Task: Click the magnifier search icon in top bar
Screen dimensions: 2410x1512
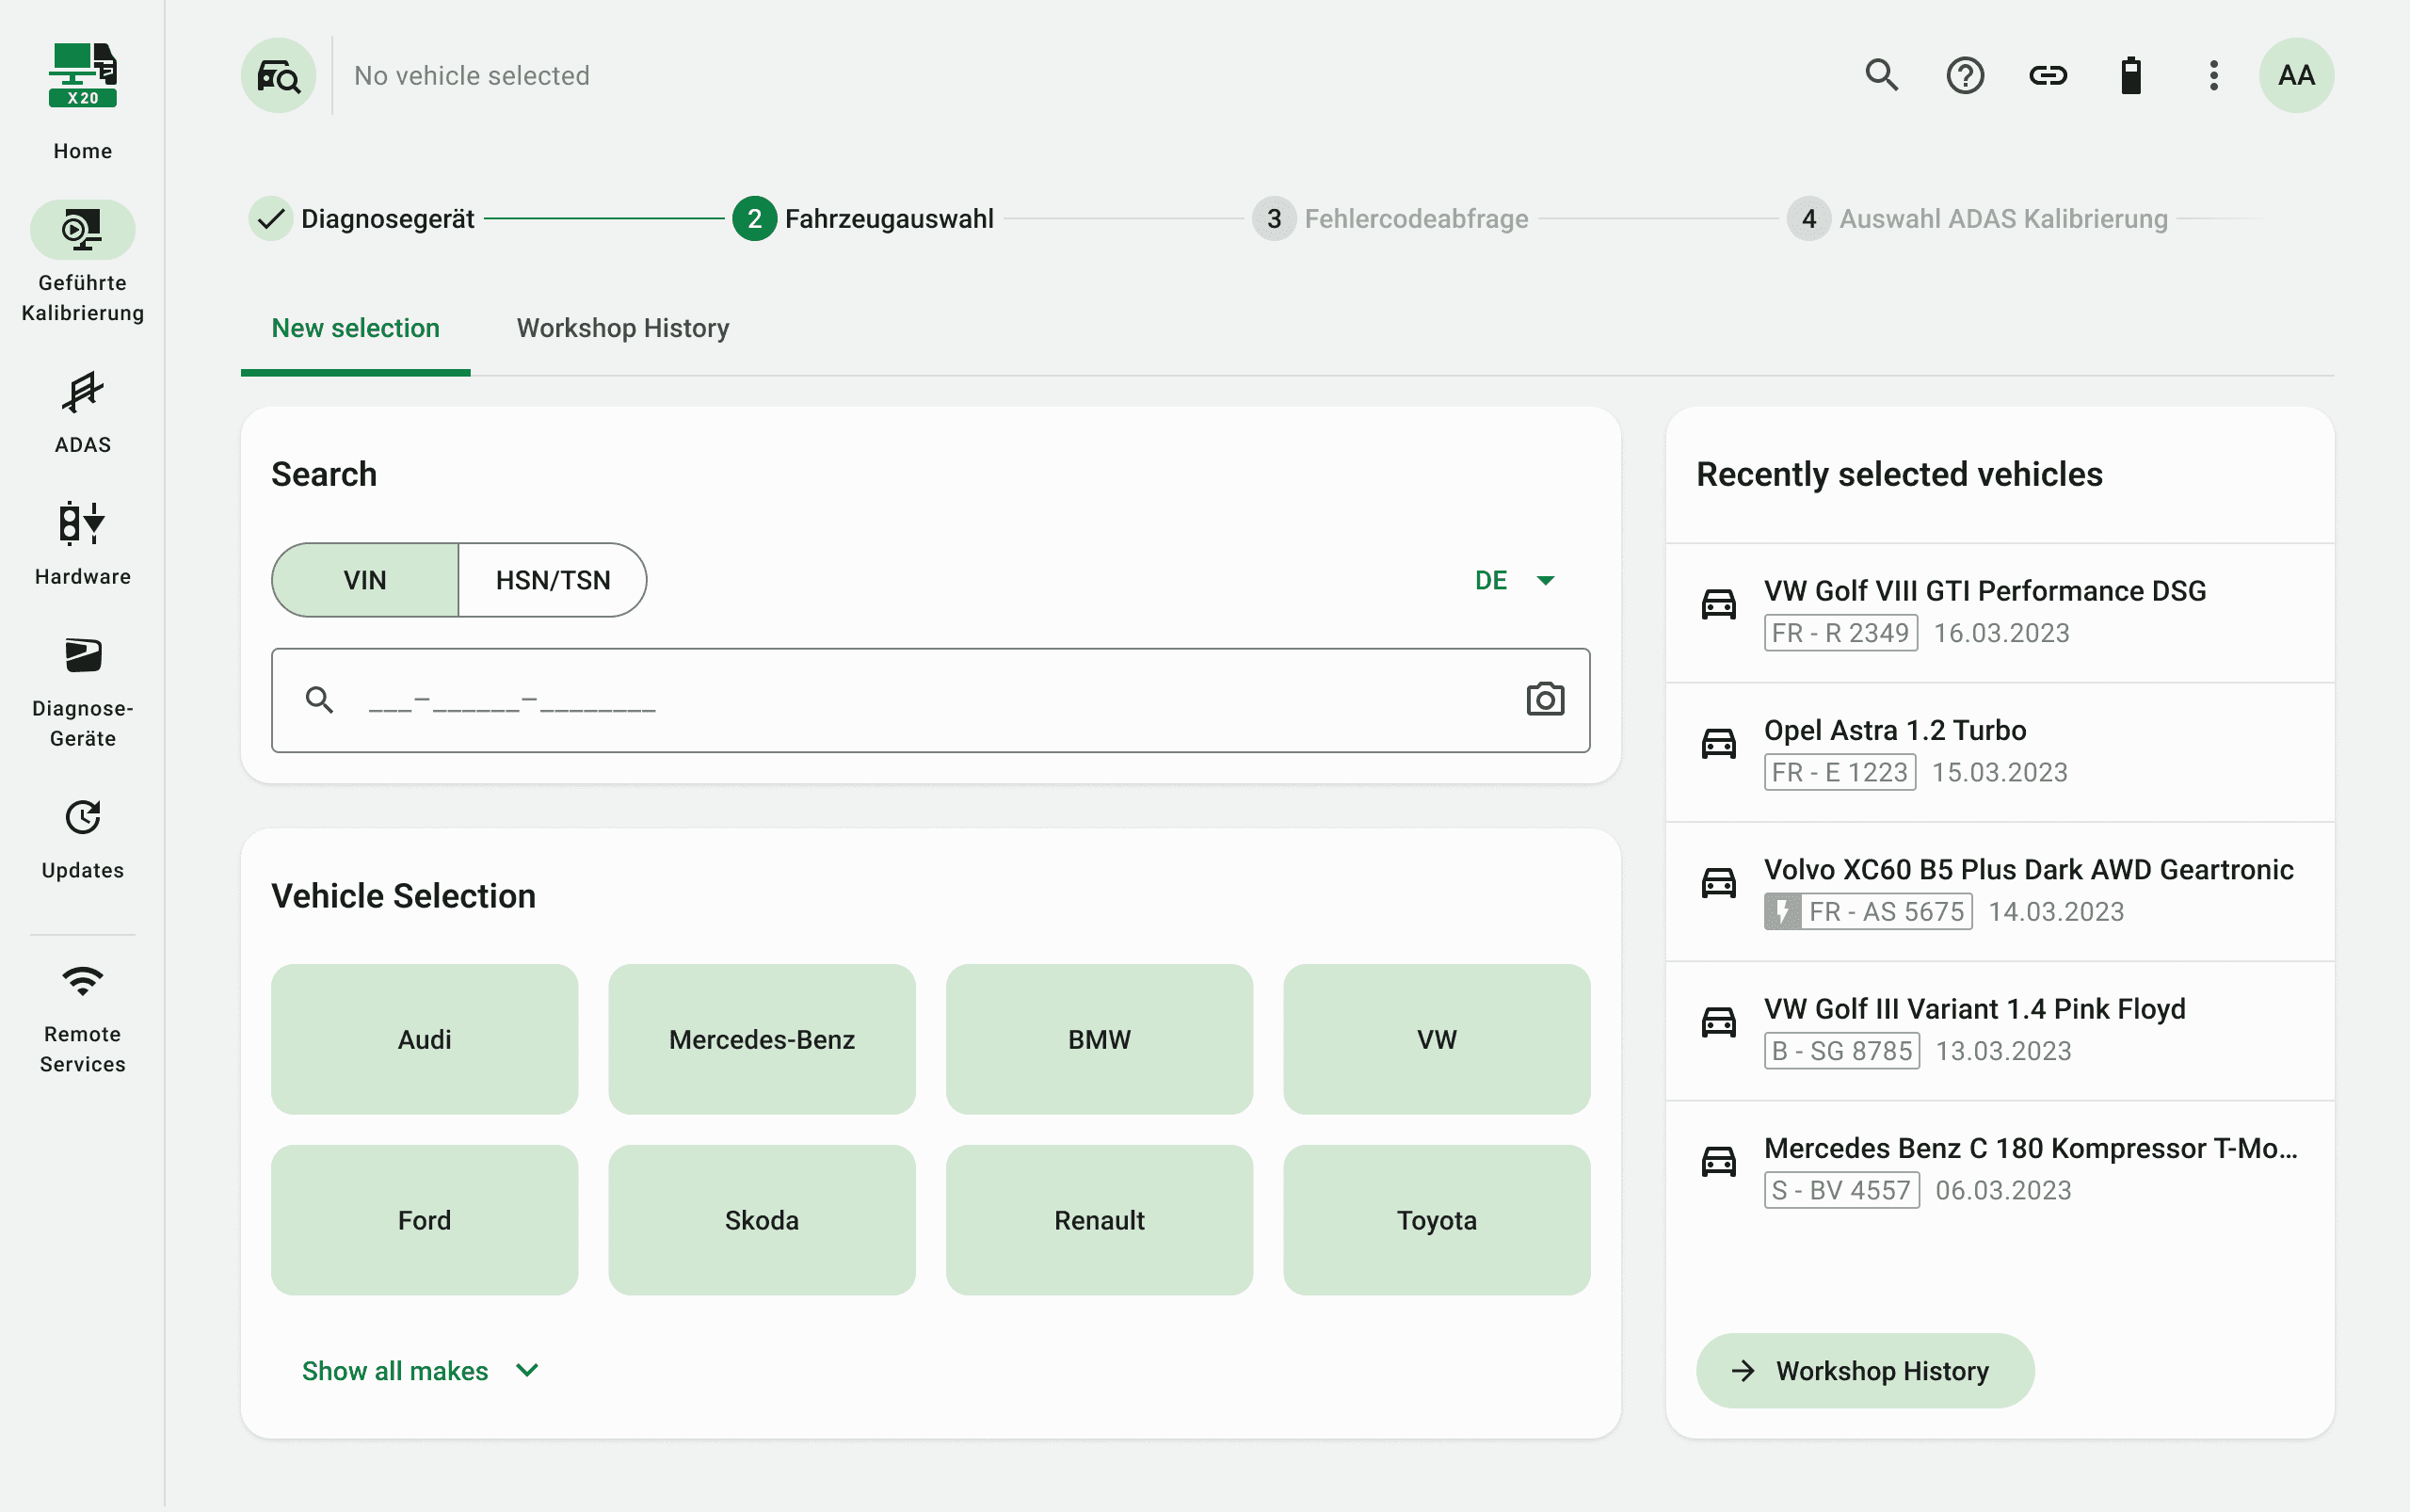Action: [1882, 75]
